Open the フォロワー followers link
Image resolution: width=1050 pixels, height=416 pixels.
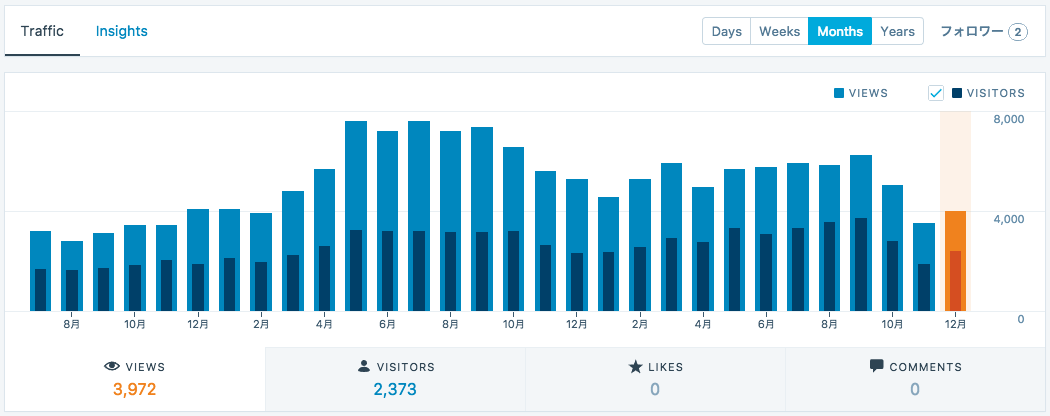pyautogui.click(x=971, y=31)
